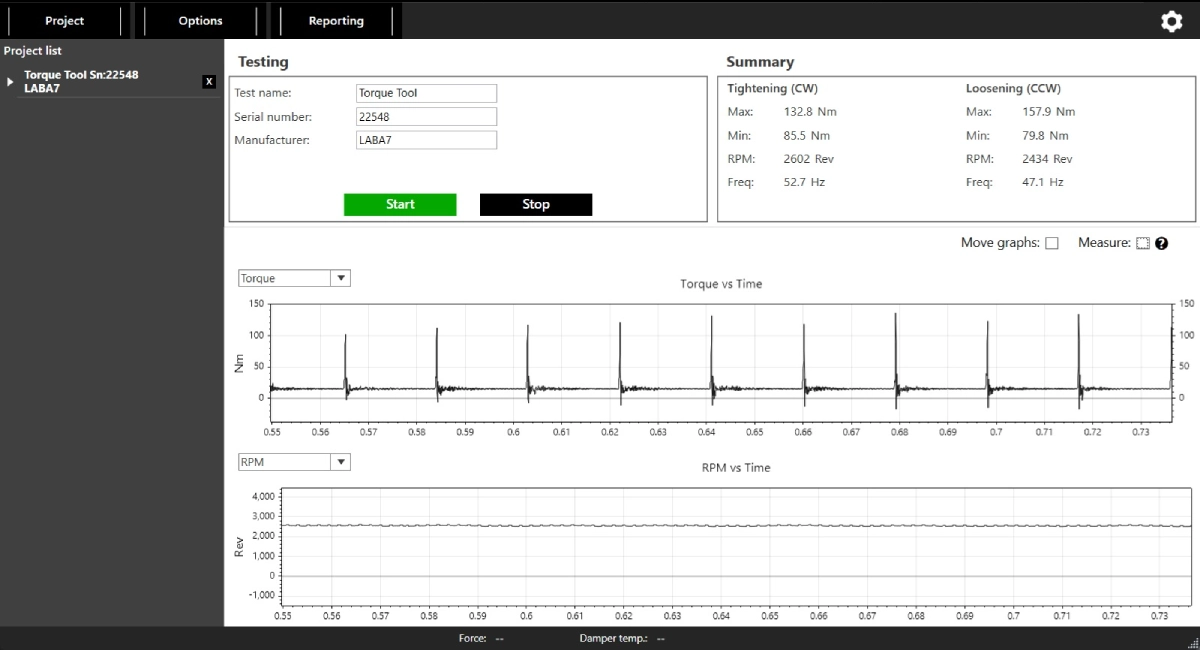
Task: Open the Project menu
Action: pyautogui.click(x=64, y=21)
